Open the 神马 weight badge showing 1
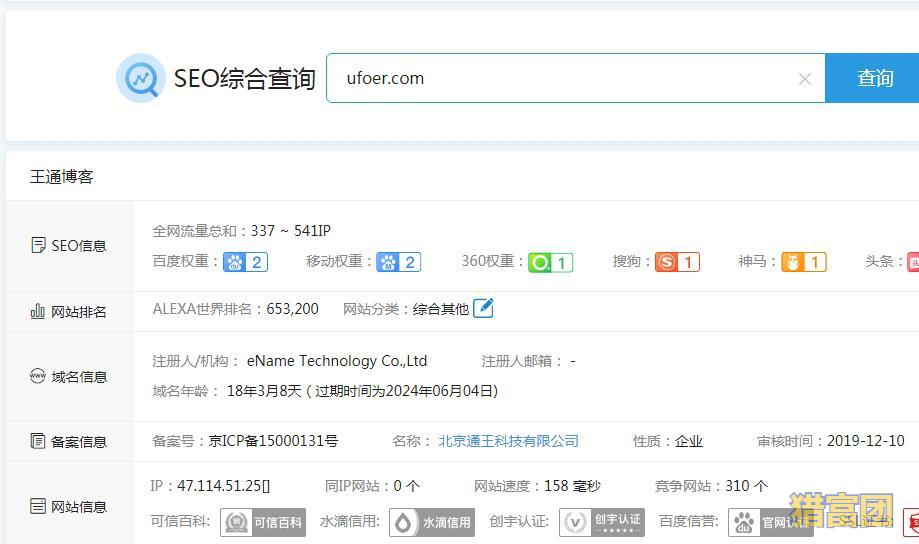The height and width of the screenshot is (544, 919). coord(804,262)
